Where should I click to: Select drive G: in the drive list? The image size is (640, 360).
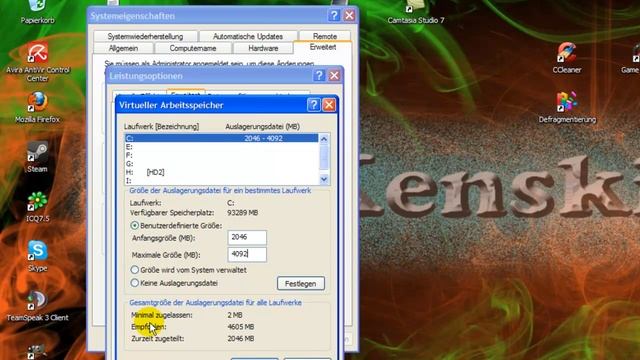221,164
